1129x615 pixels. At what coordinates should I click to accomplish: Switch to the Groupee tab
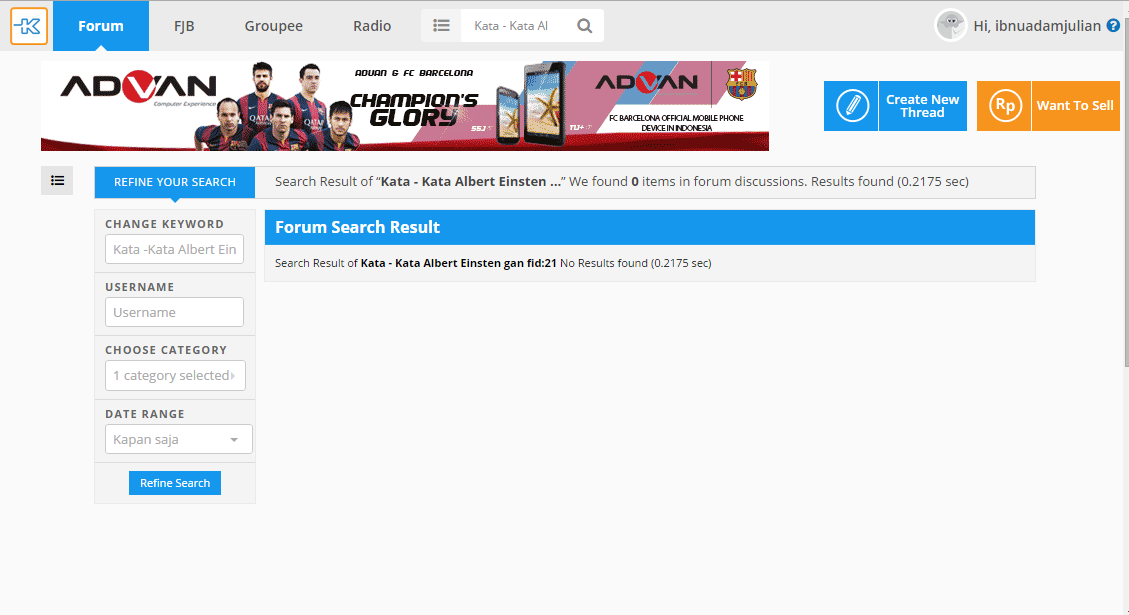point(274,26)
